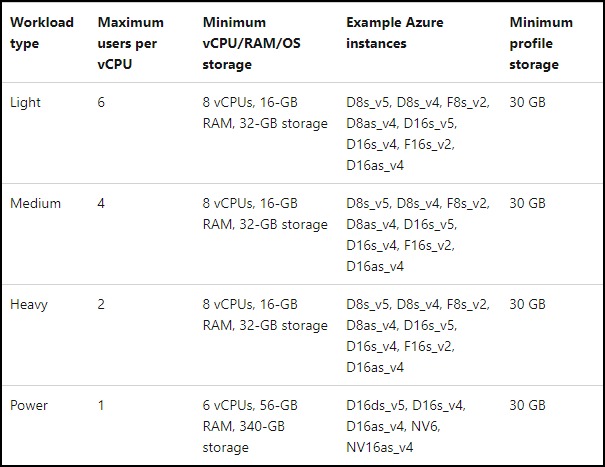Select the Power workload type cell

30,405
